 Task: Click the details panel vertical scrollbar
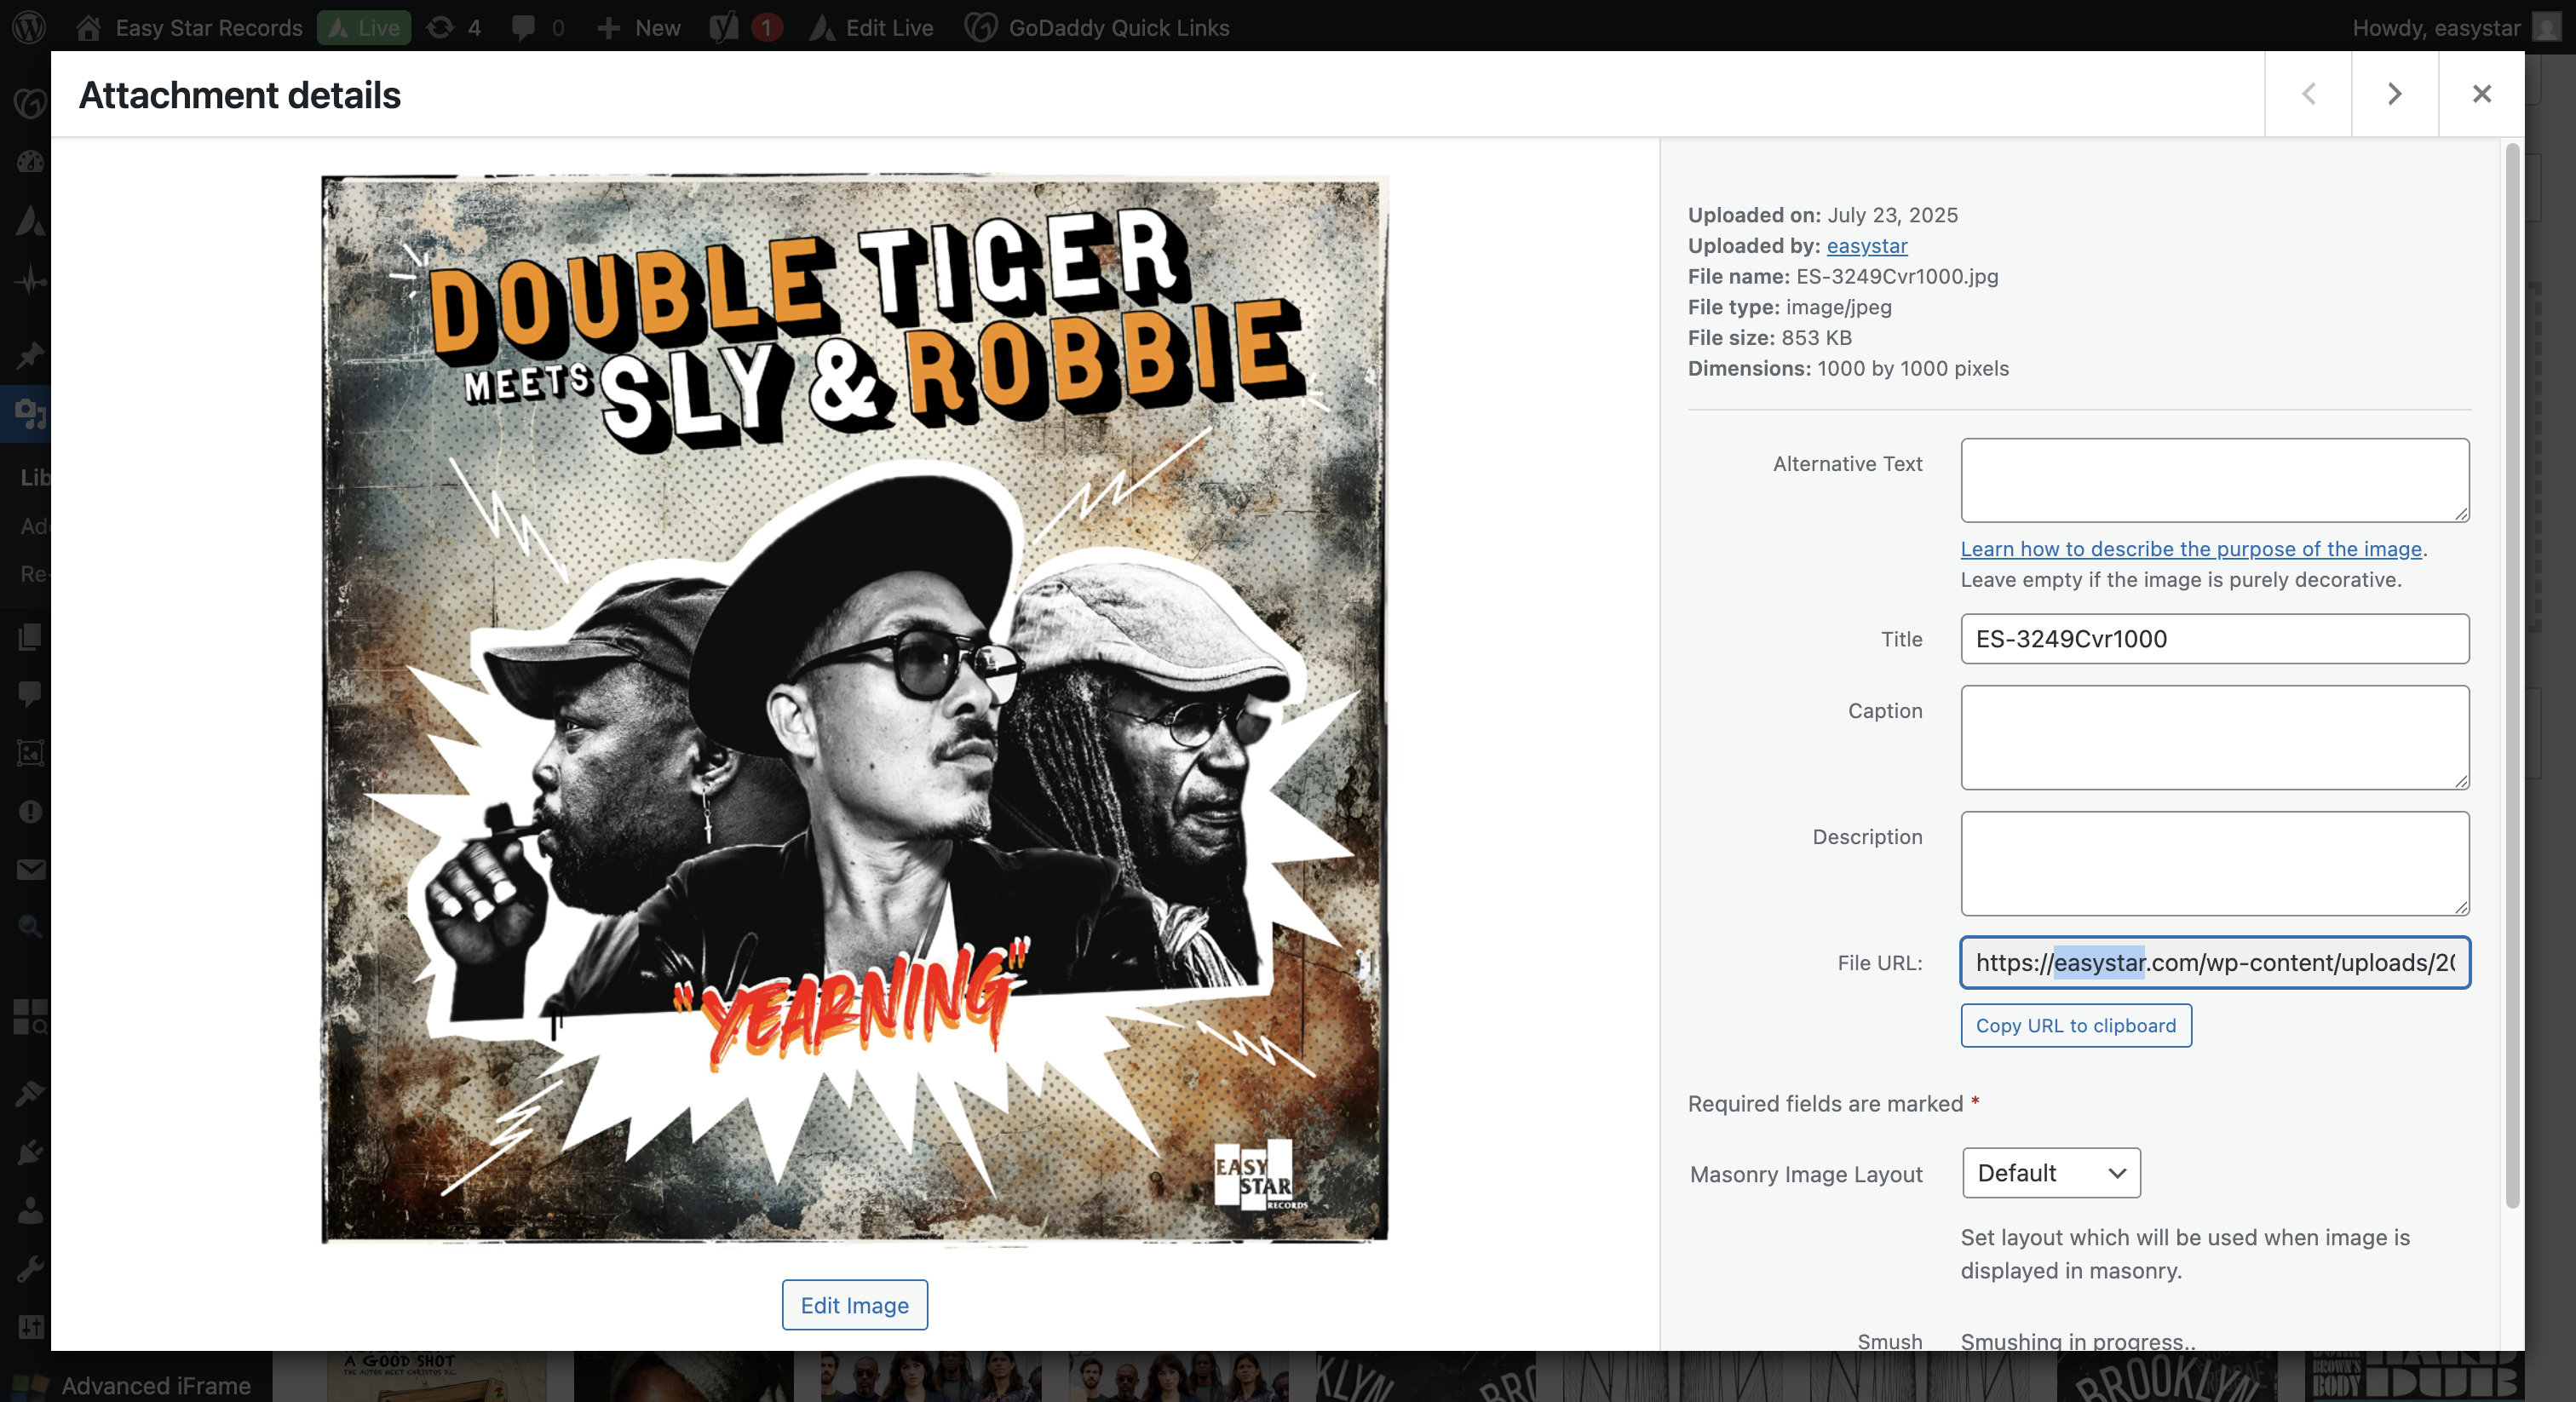pos(2511,675)
